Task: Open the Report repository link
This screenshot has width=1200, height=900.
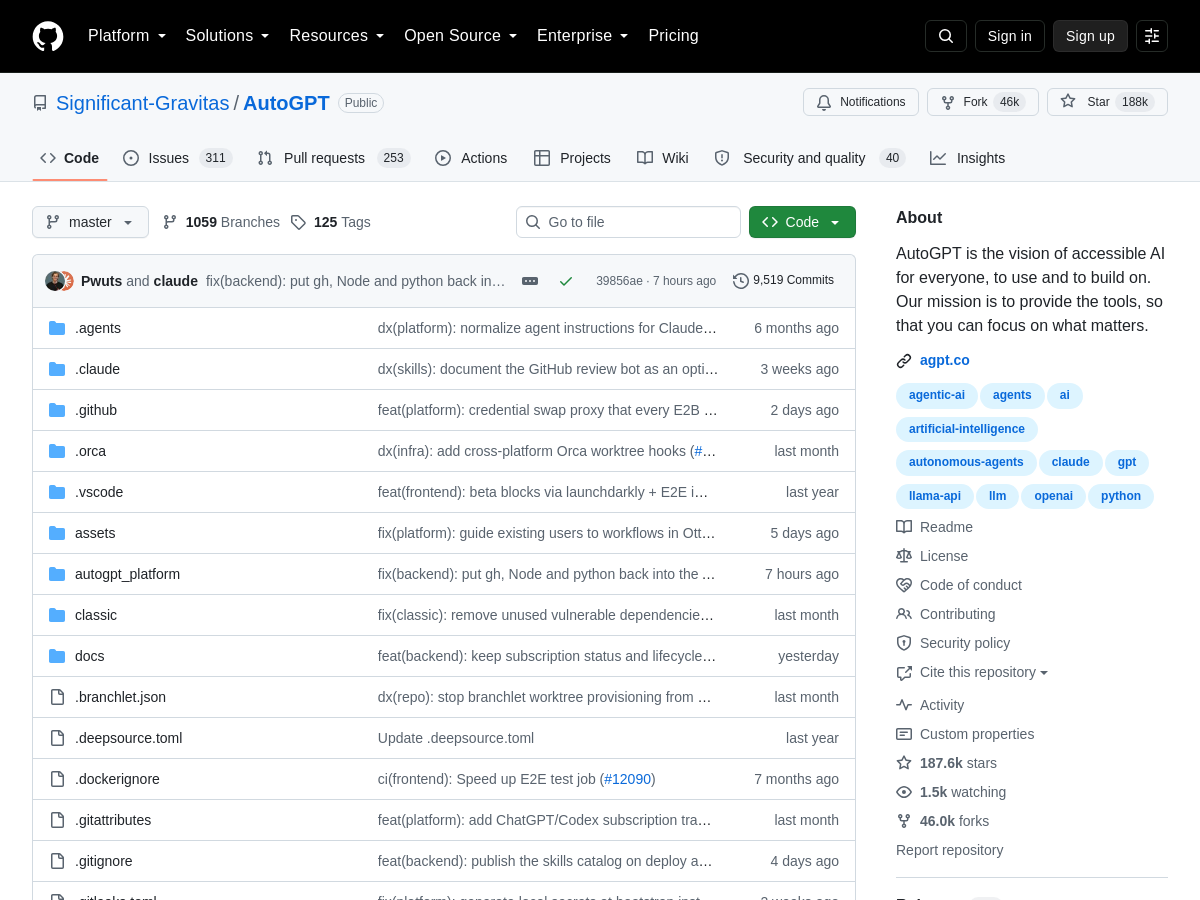Action: pos(949,850)
